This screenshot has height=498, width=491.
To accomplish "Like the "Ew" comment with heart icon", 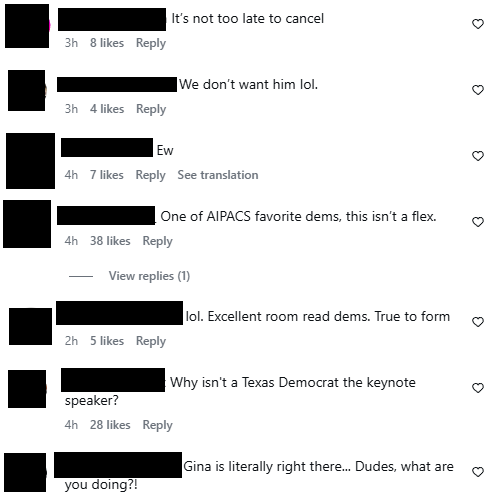I will [478, 156].
